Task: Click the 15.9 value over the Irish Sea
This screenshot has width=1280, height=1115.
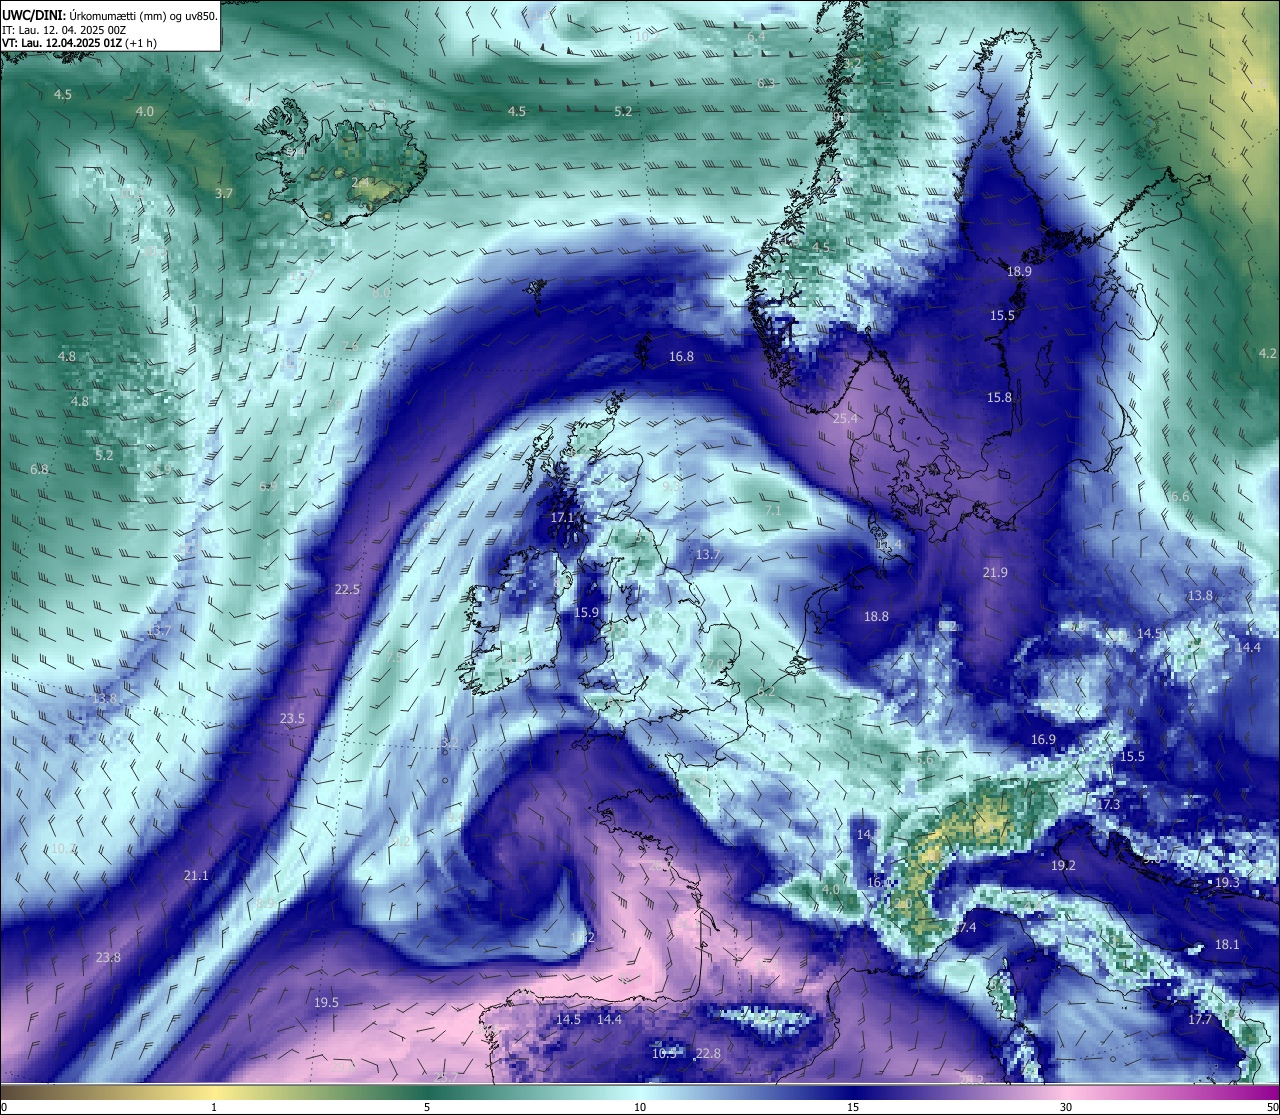Action: [587, 612]
